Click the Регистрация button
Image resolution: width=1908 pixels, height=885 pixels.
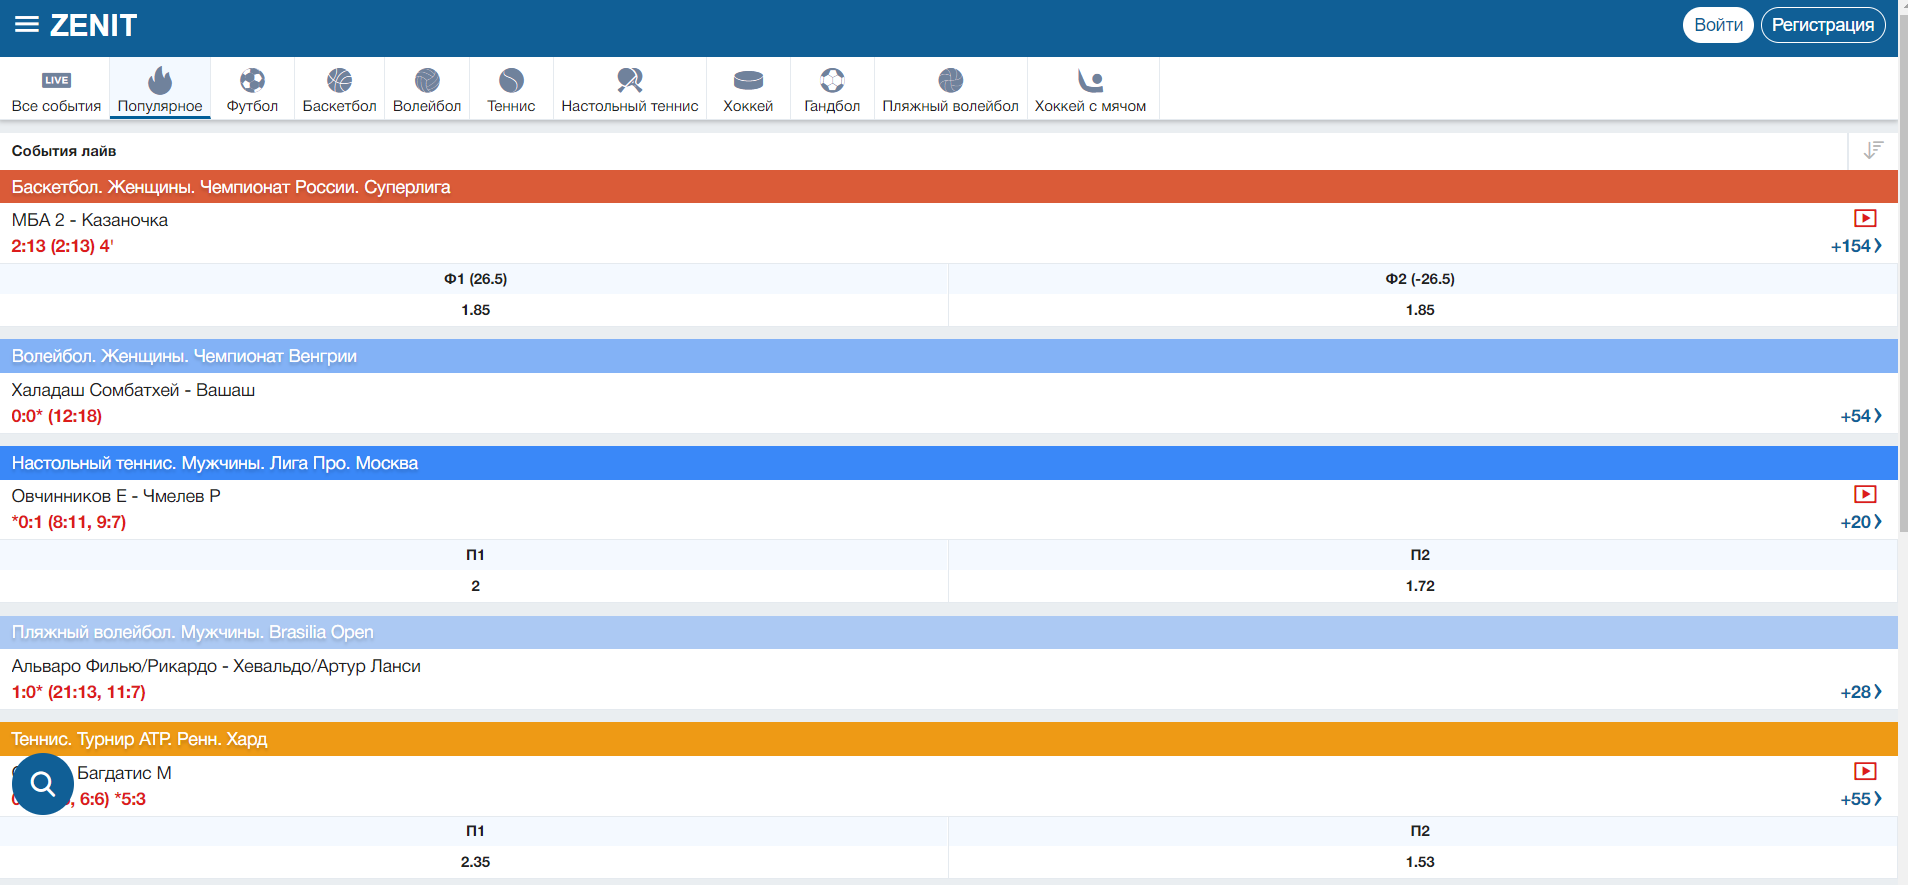click(1822, 25)
